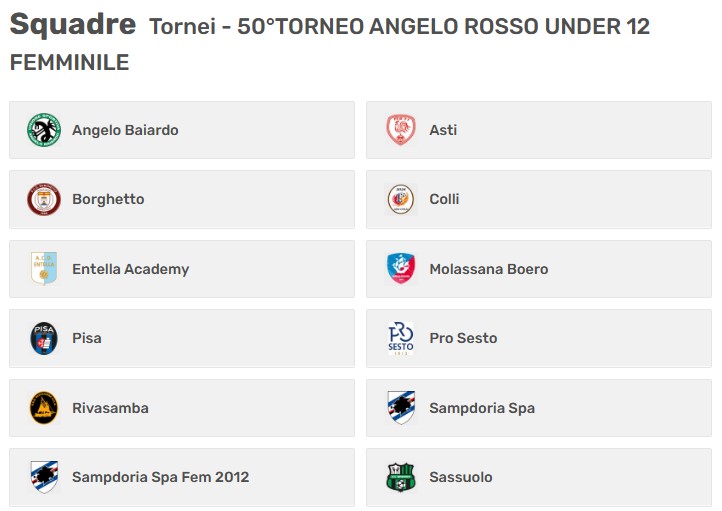The width and height of the screenshot is (722, 511).
Task: Click the Angelo Baiardo green crest logo
Action: pyautogui.click(x=44, y=130)
